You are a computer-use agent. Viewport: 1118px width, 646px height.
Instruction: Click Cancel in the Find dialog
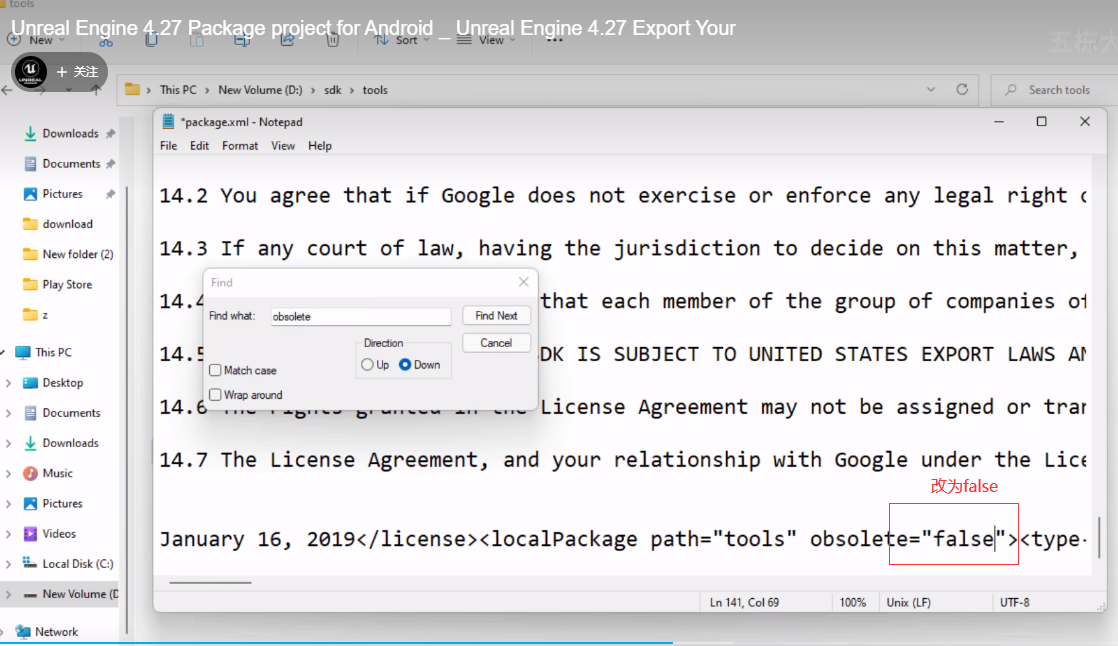(496, 343)
